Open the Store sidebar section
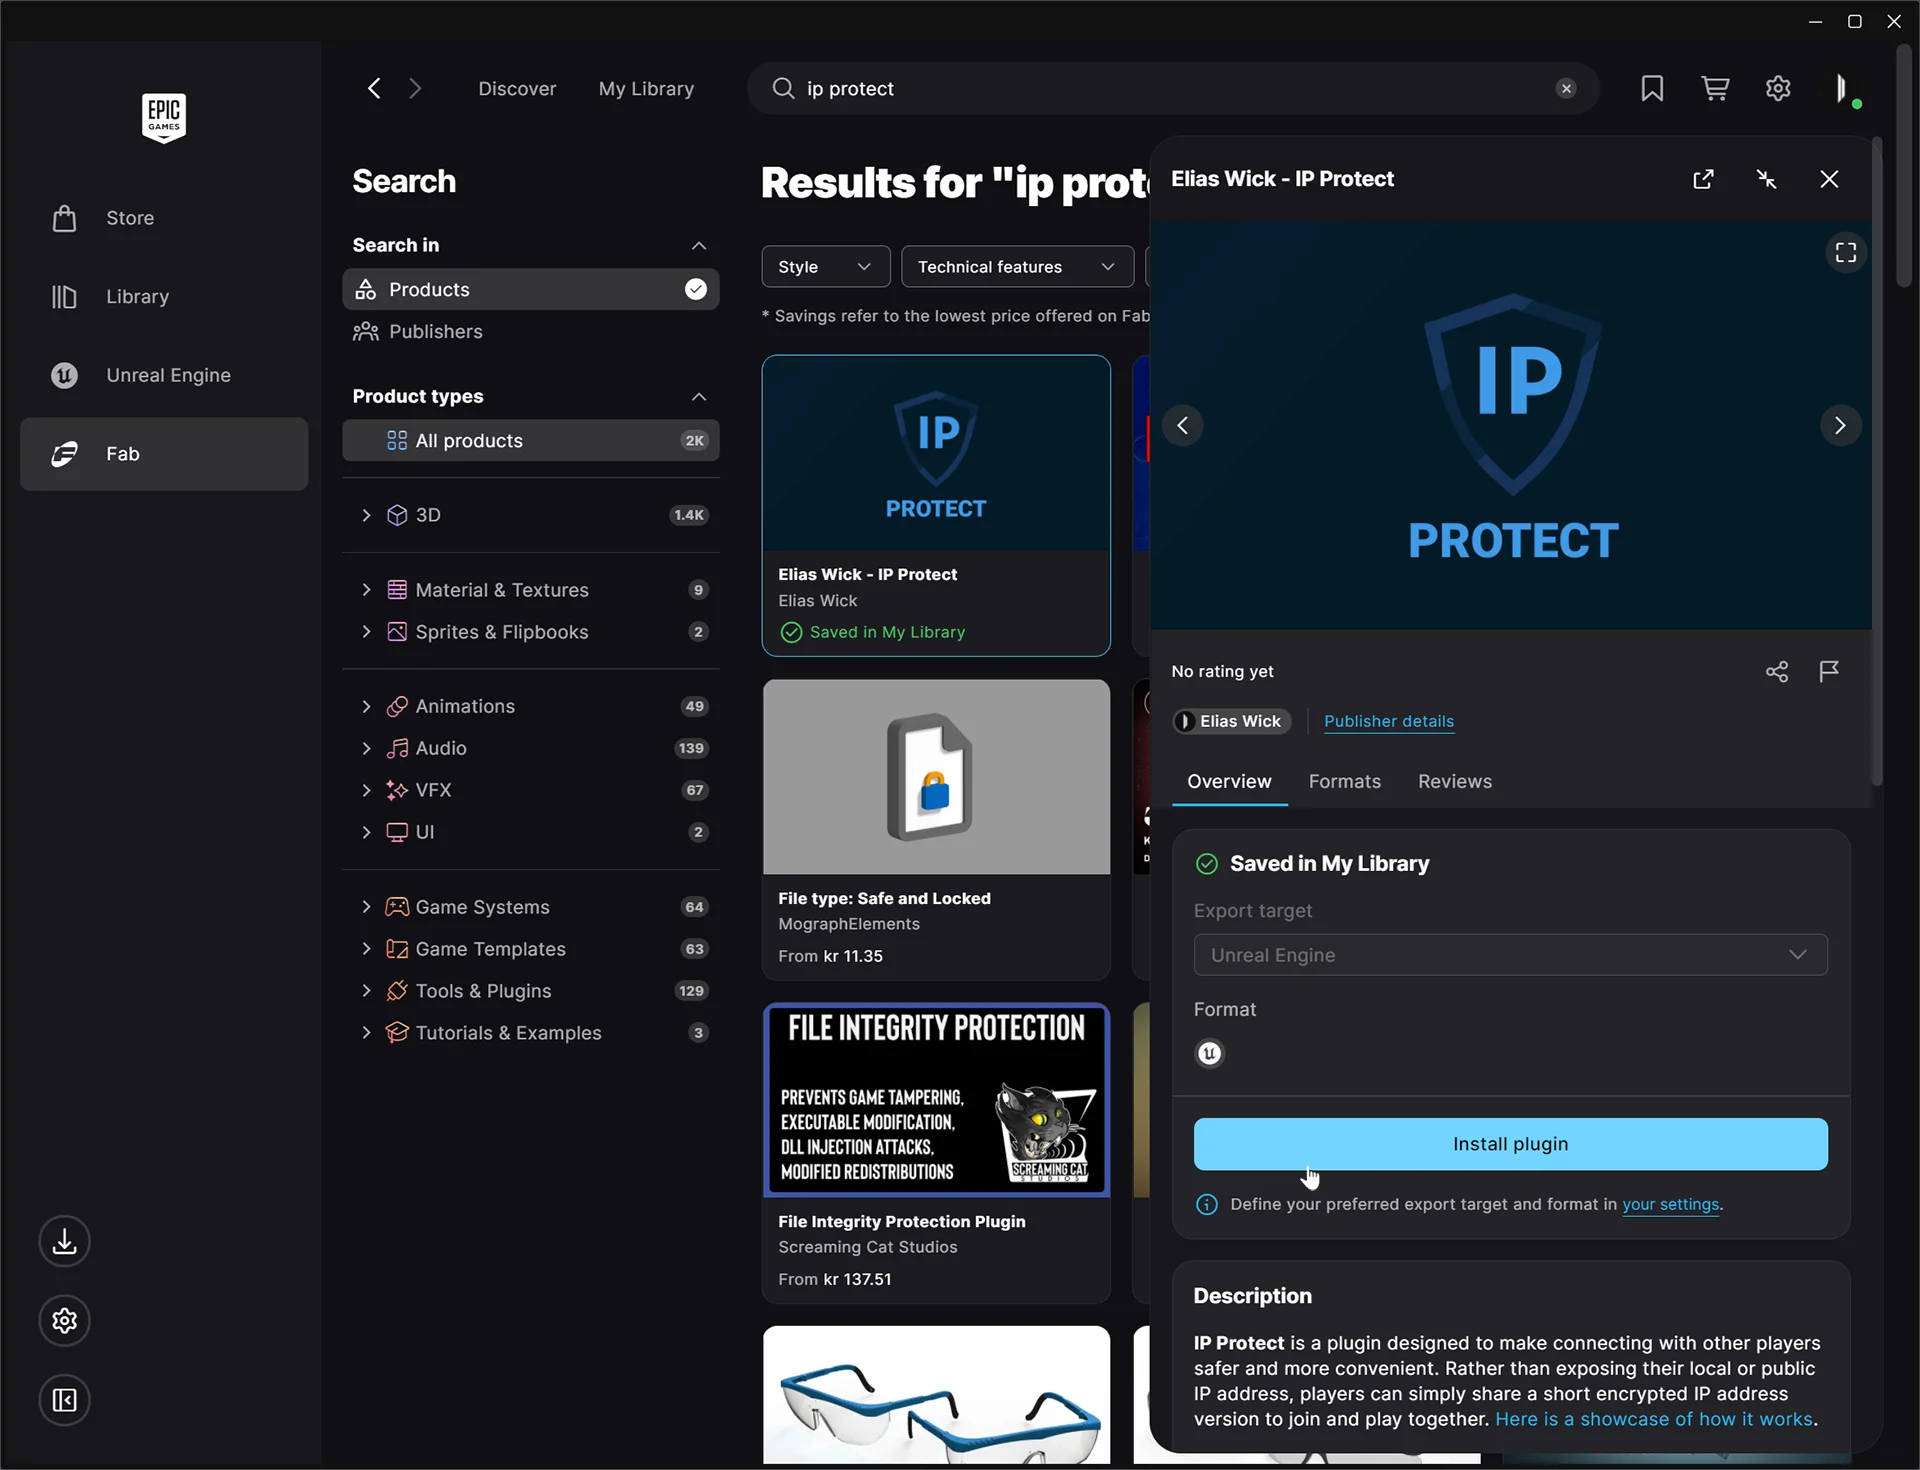Image resolution: width=1920 pixels, height=1470 pixels. (x=164, y=218)
